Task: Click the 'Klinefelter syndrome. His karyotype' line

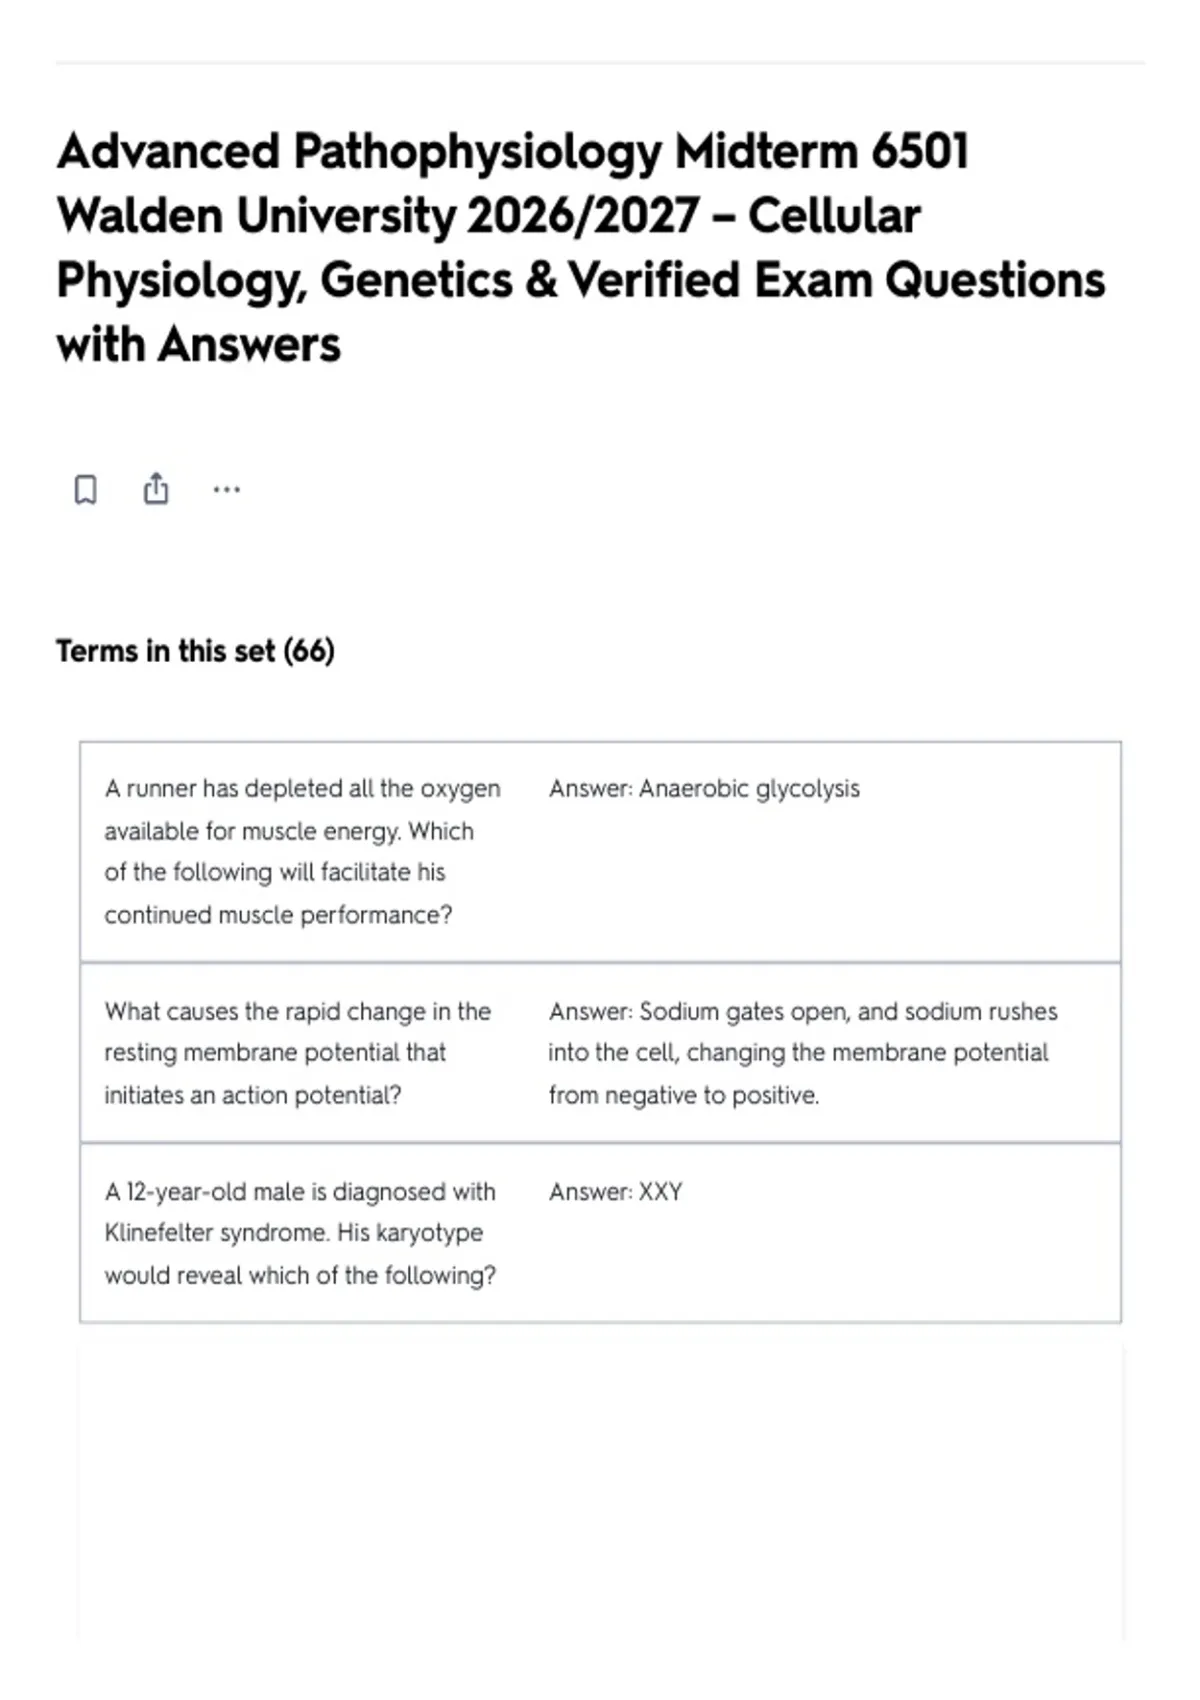Action: click(x=293, y=1233)
